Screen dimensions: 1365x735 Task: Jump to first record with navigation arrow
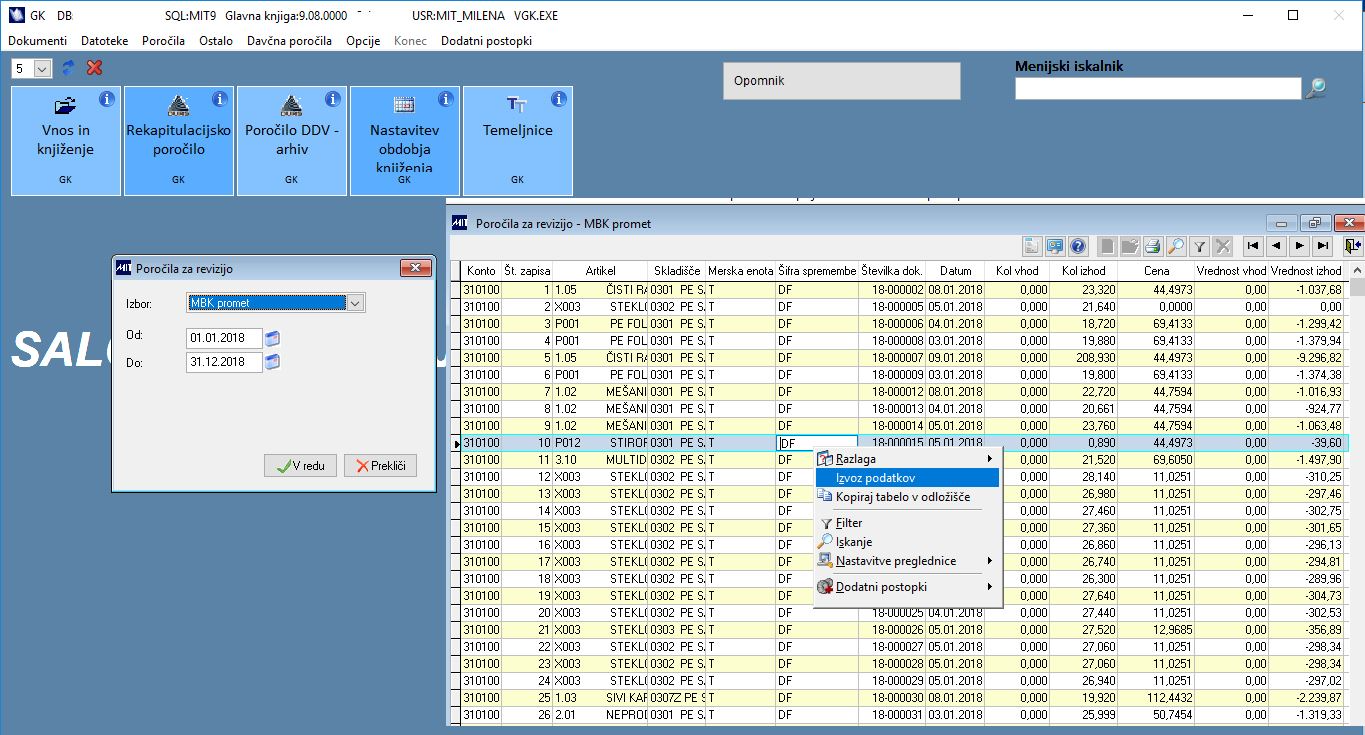[x=1251, y=246]
